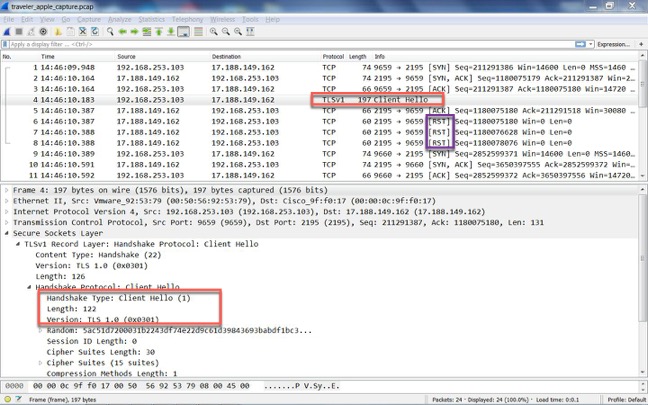648x405 pixels.
Task: Open Capture options gear icon
Action: (x=43, y=32)
